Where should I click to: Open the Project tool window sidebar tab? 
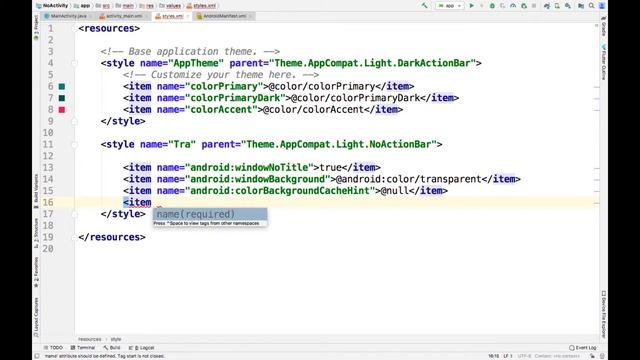36,27
